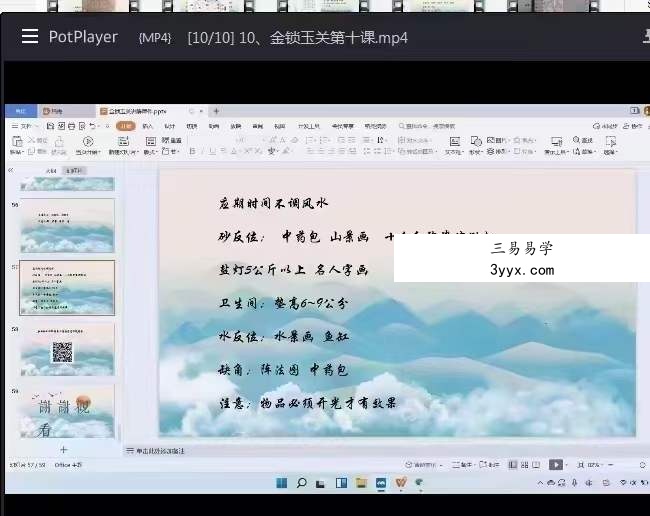Open the View ribbon tab
This screenshot has height=516, width=650.
280,126
